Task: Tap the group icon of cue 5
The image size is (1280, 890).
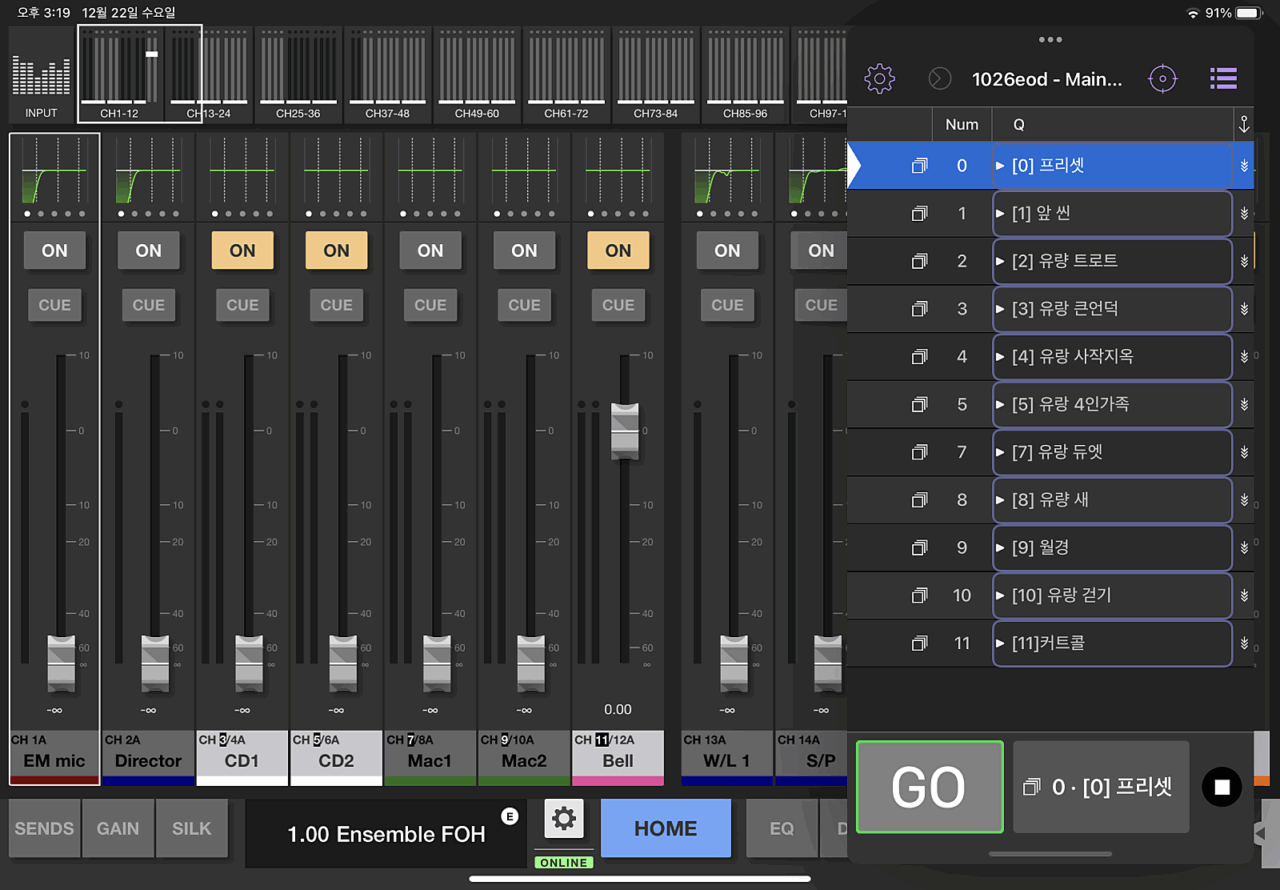Action: click(x=919, y=405)
